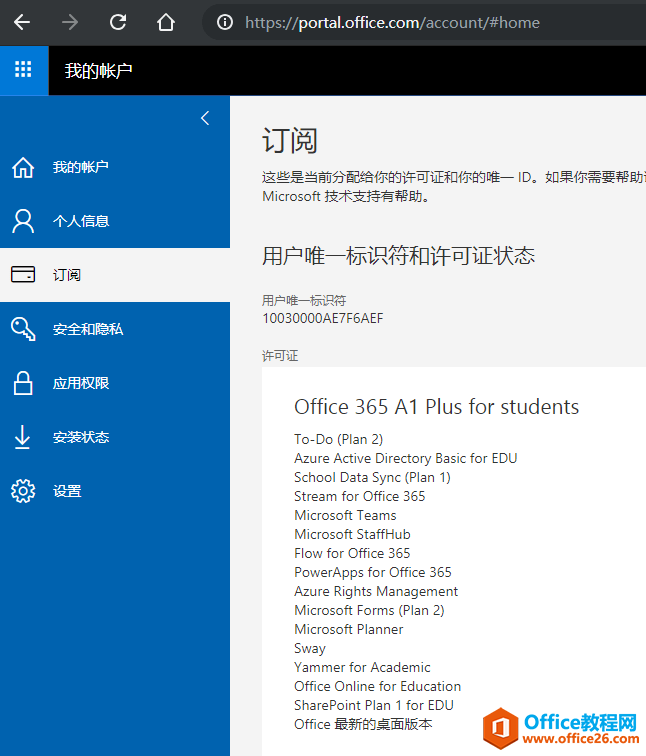View site information icon in address bar
Image resolution: width=646 pixels, height=756 pixels.
[225, 22]
